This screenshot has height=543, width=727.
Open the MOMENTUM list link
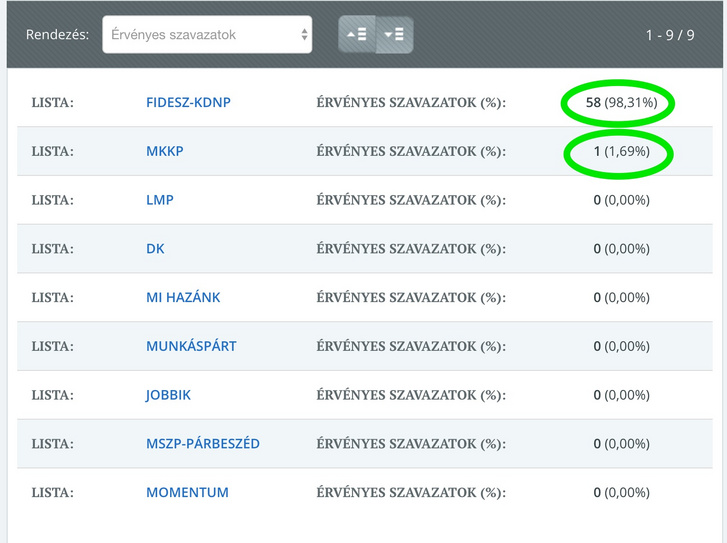187,492
